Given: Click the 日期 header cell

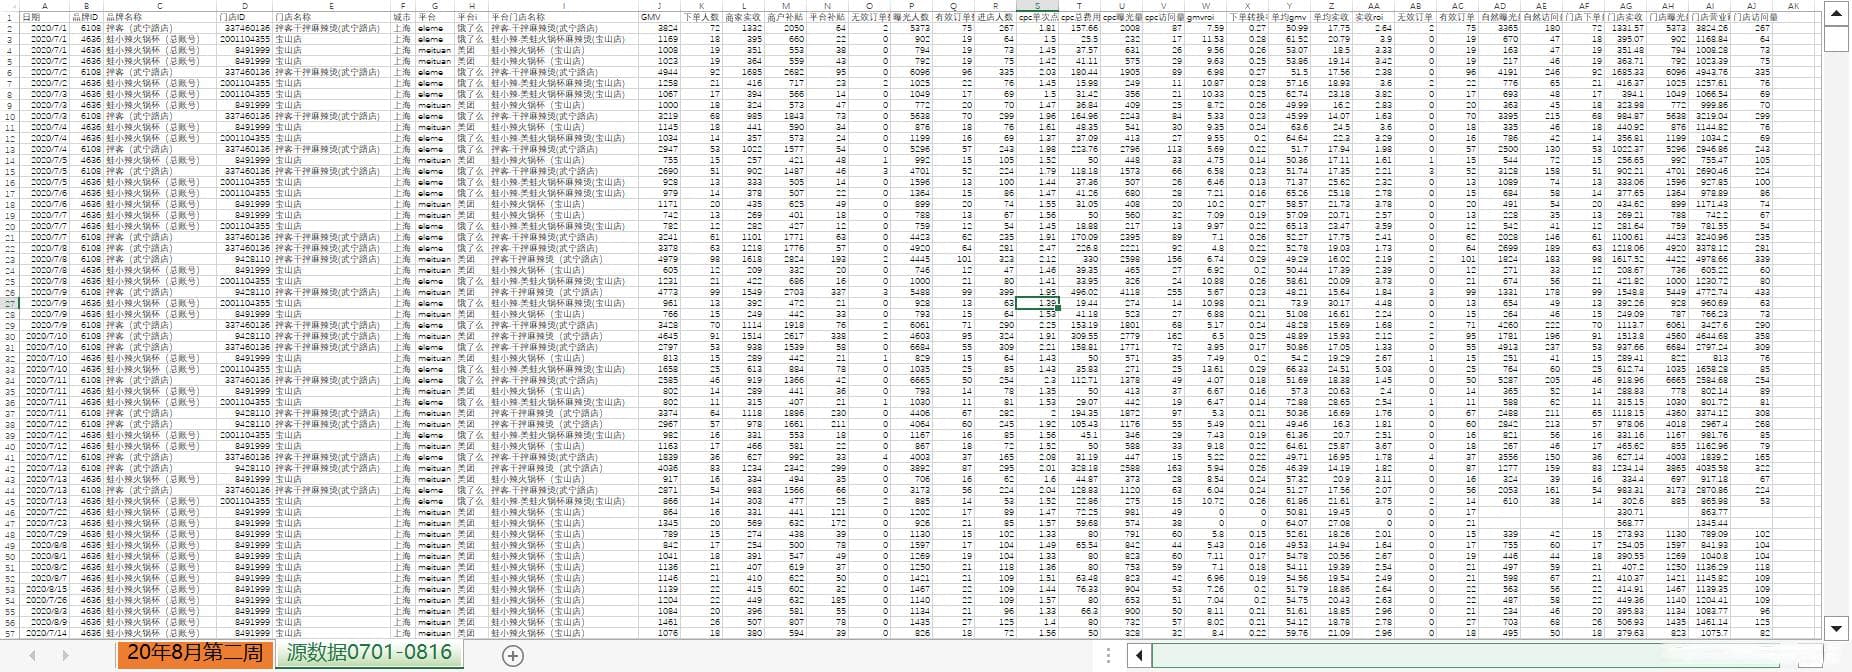Looking at the screenshot, I should click(x=45, y=17).
